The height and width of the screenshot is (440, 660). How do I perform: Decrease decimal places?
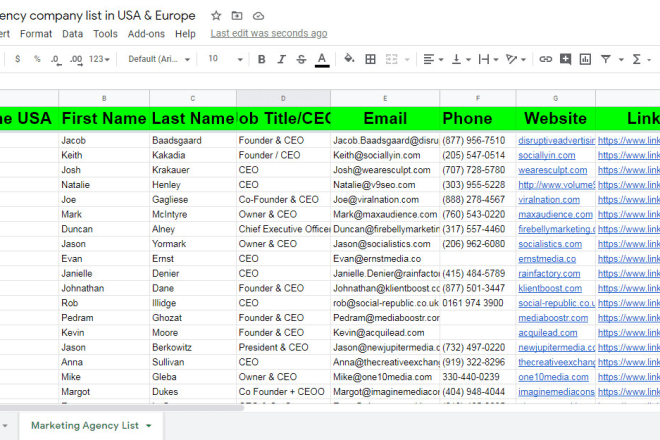(56, 59)
